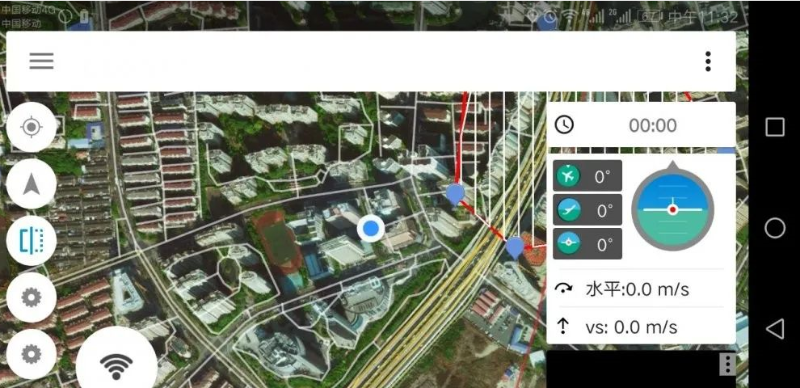Viewport: 800px width, 388px height.
Task: Tap the Android recent apps square button
Action: pos(774,127)
